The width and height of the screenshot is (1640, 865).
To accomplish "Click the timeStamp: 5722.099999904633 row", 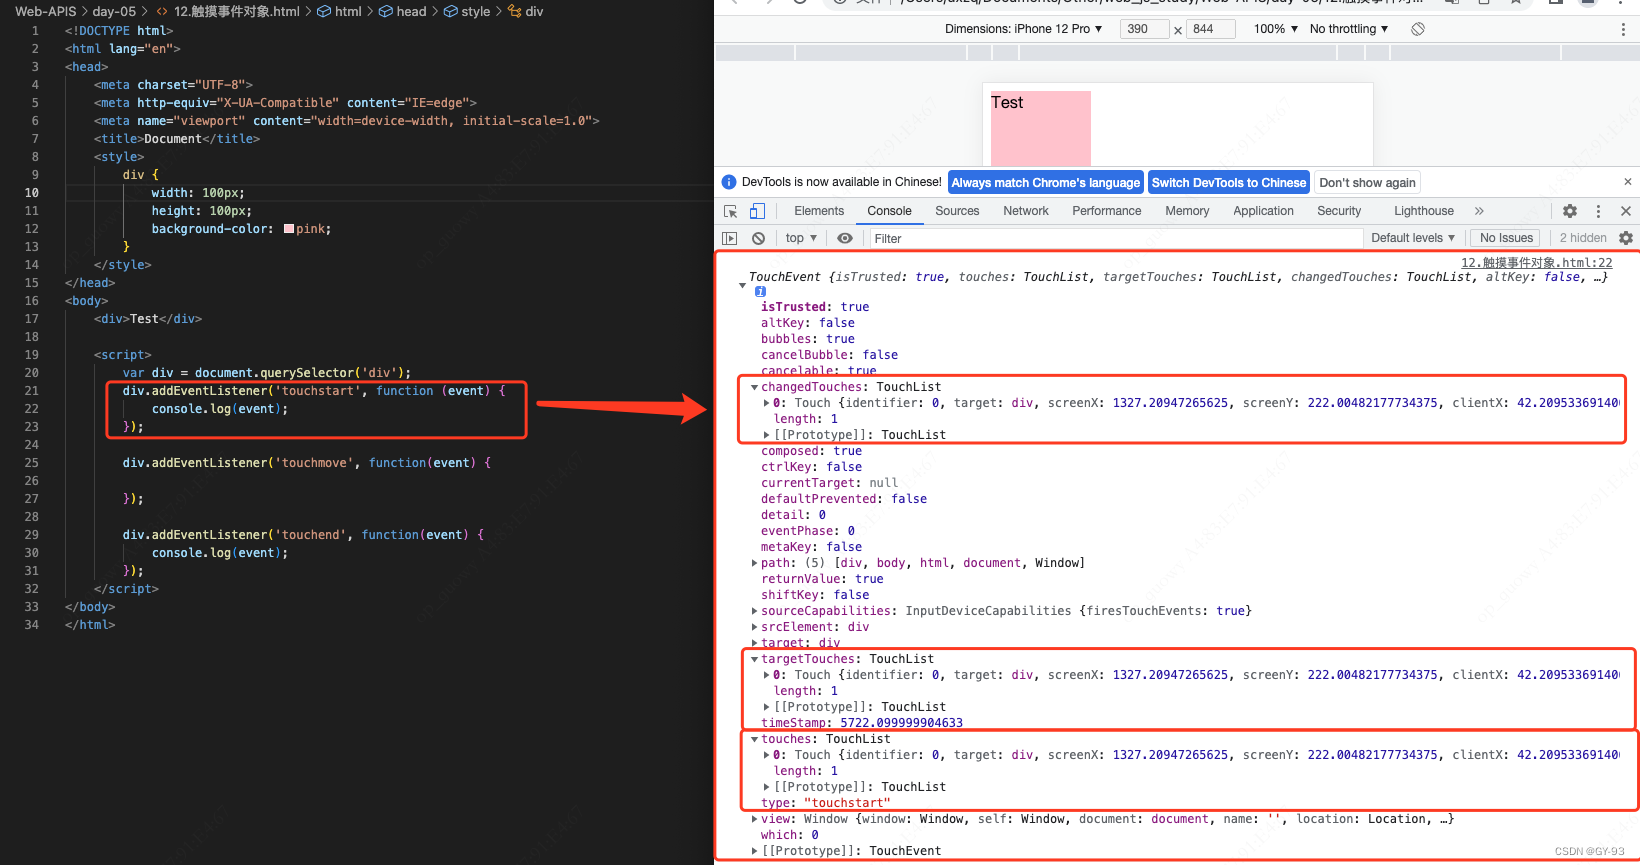I will point(862,723).
